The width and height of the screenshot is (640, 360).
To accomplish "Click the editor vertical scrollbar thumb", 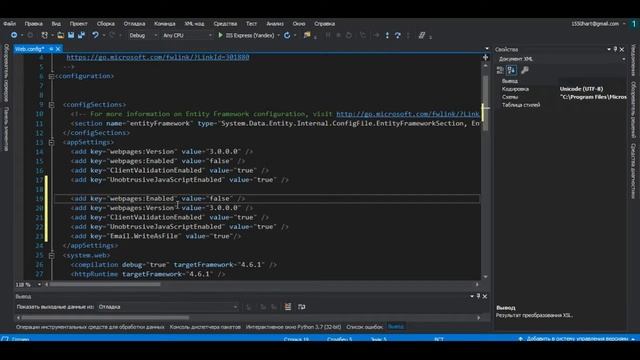I will click(485, 103).
